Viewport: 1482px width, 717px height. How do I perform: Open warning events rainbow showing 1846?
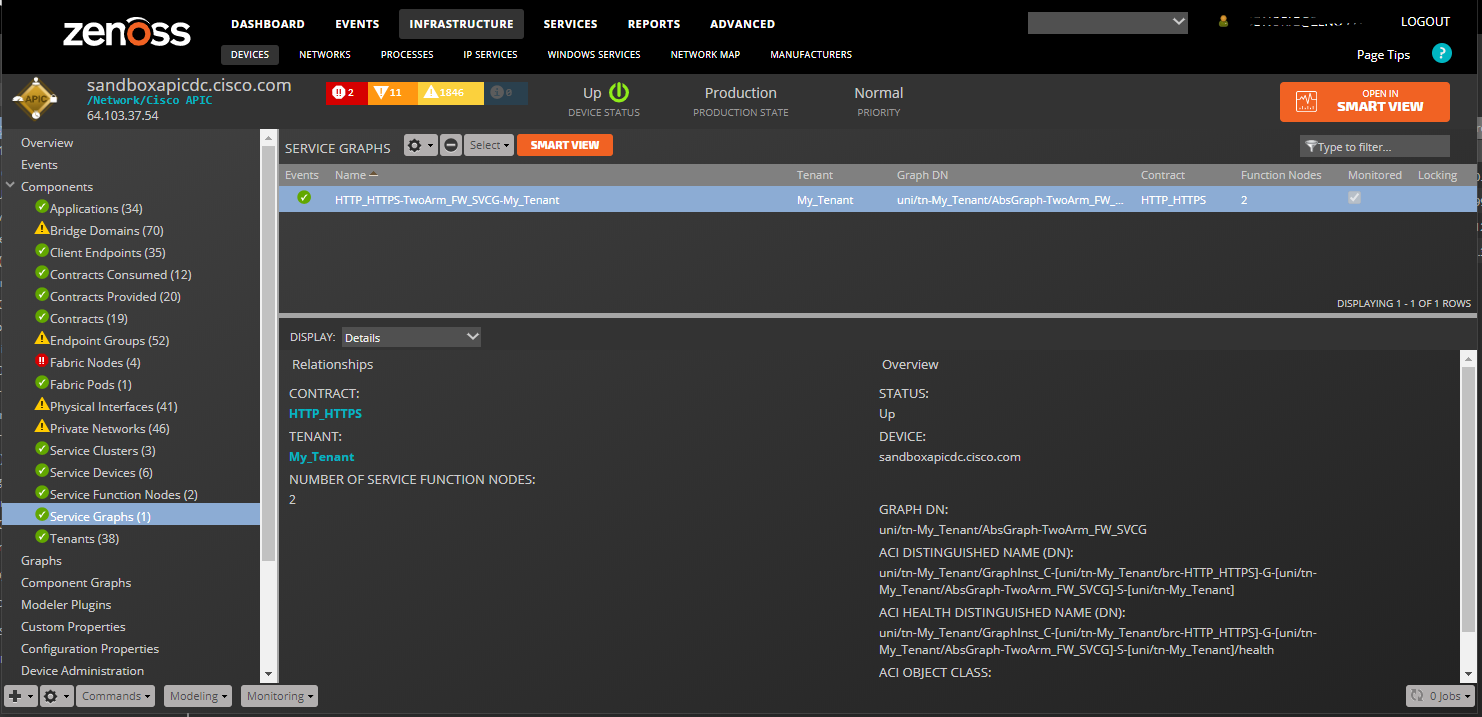[x=450, y=93]
